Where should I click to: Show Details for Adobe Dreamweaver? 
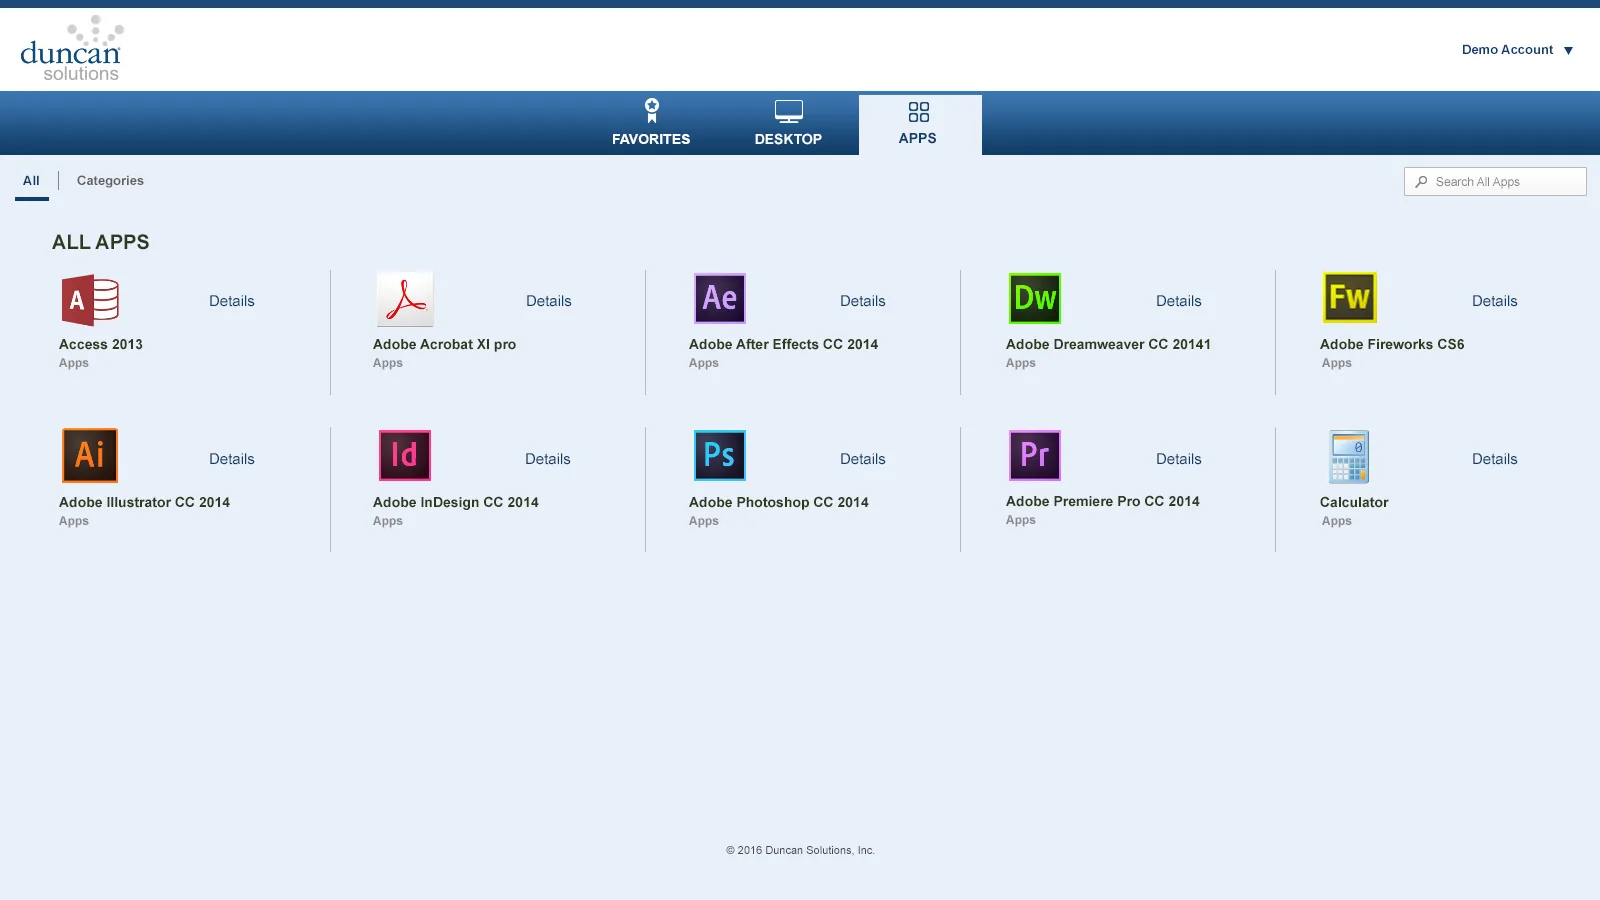1179,301
